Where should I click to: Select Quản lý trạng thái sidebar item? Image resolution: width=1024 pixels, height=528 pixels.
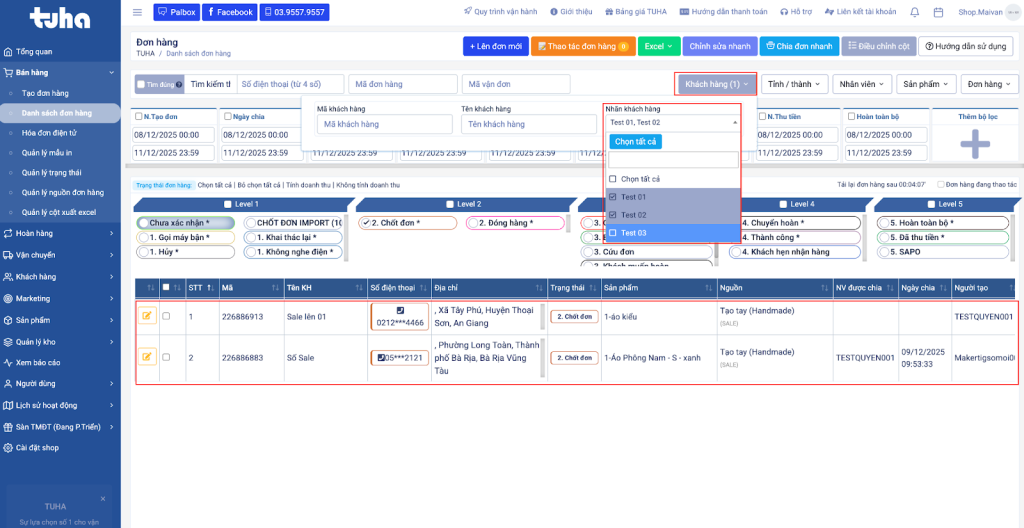[x=51, y=172]
